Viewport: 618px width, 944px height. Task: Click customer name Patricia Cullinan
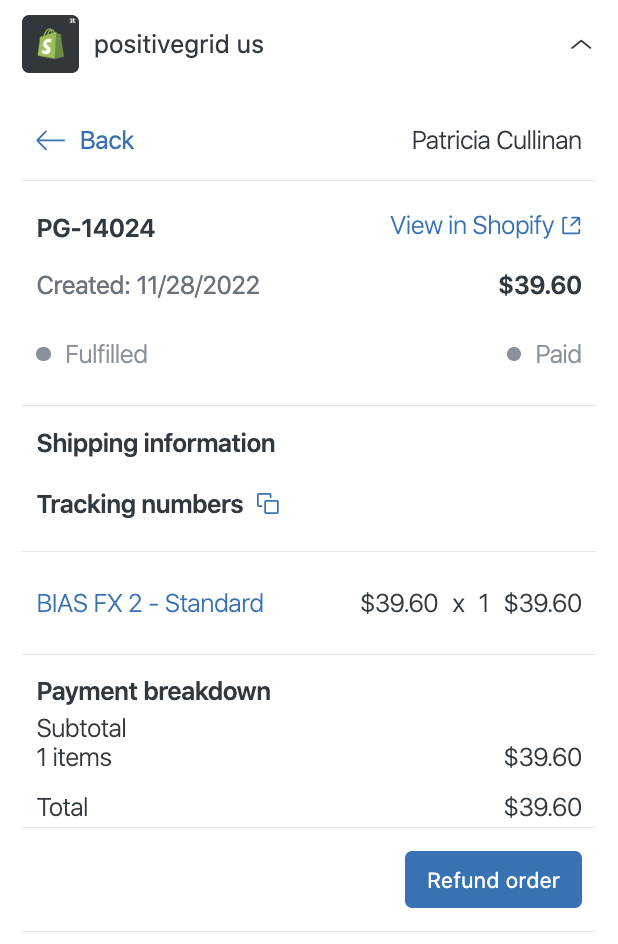(496, 140)
